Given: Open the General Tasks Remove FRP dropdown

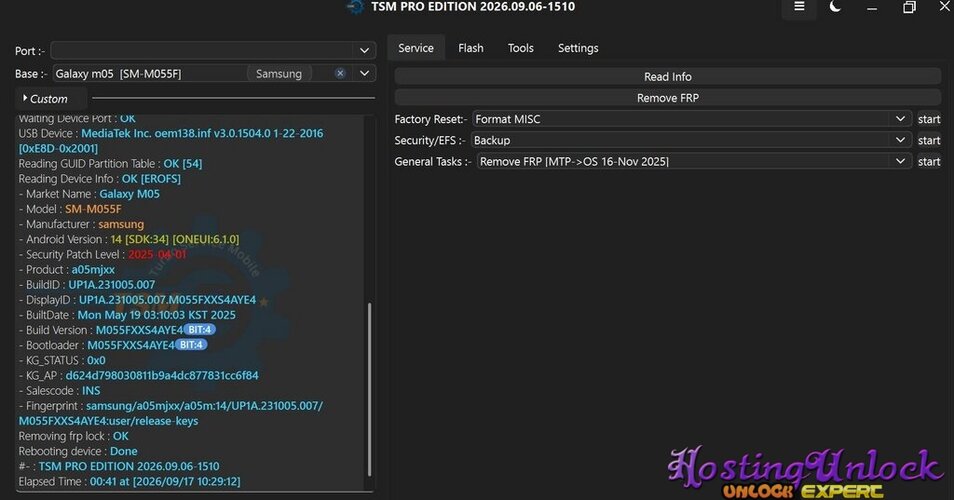Looking at the screenshot, I should [x=694, y=162].
